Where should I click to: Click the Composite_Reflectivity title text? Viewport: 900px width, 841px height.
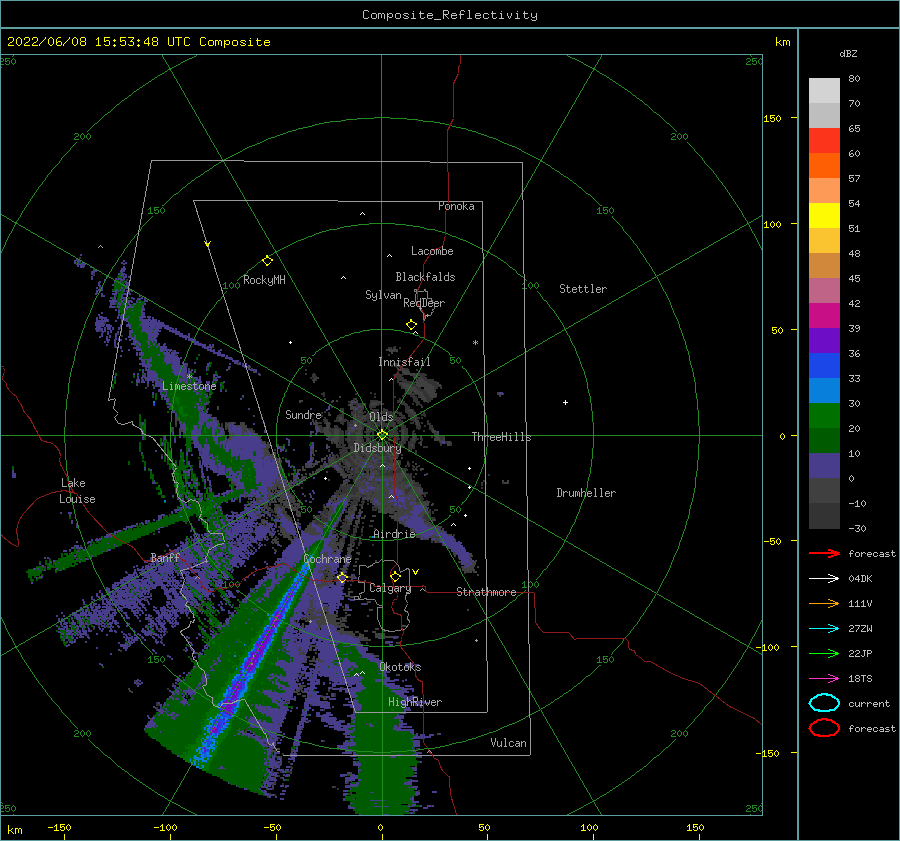click(x=449, y=15)
